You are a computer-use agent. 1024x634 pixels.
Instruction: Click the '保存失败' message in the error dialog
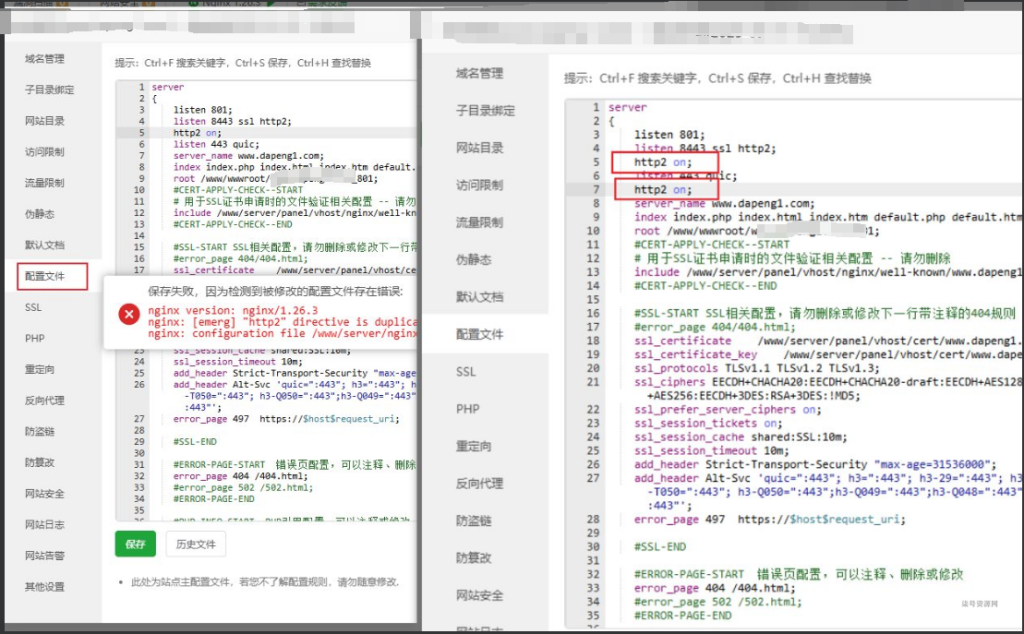tap(276, 291)
